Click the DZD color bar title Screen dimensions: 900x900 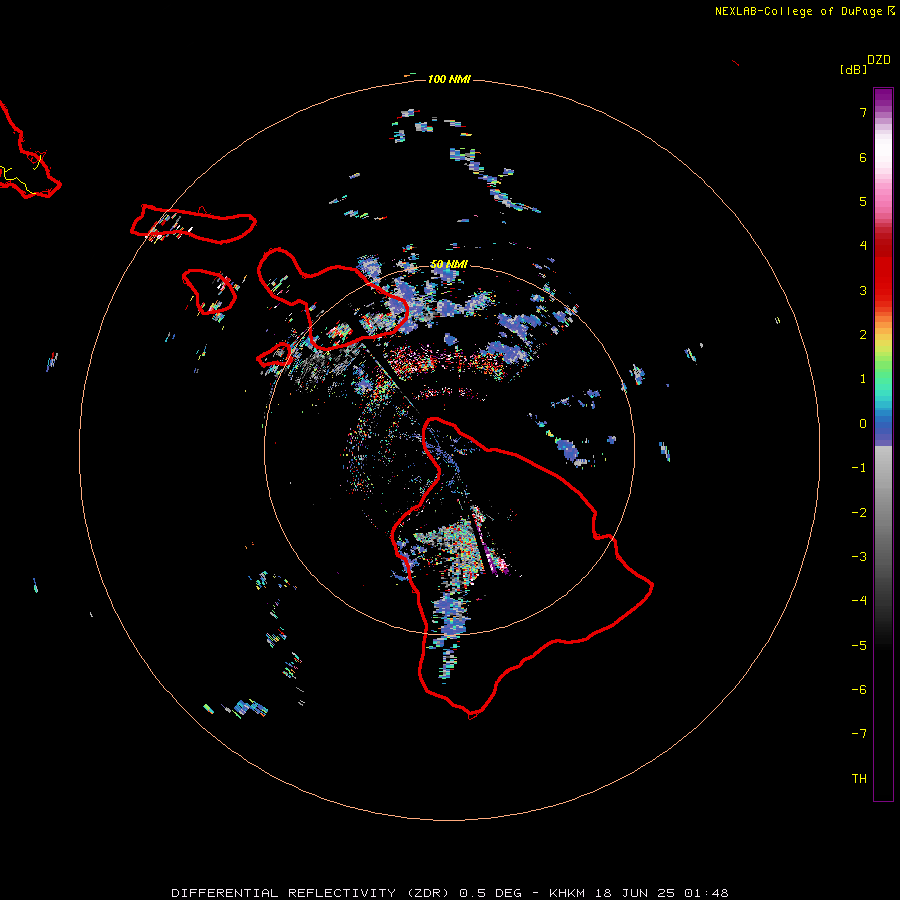coord(879,60)
